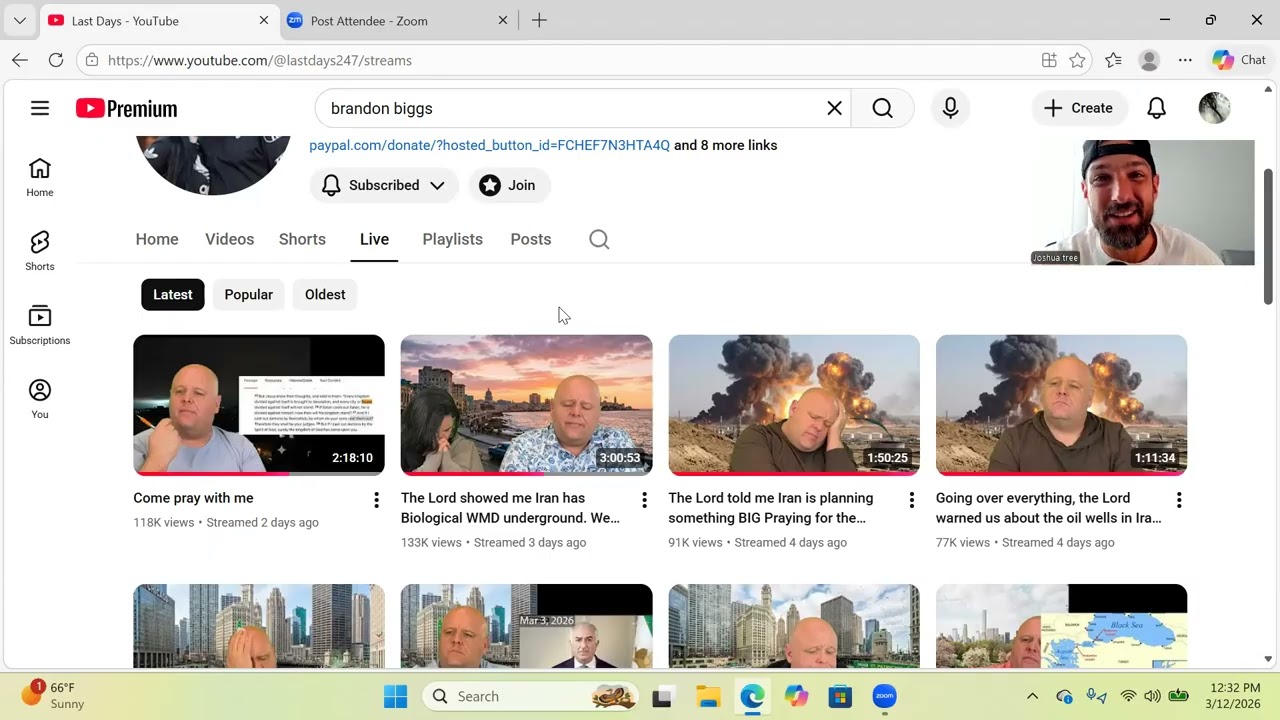Click the browser address bar URL

coord(260,60)
